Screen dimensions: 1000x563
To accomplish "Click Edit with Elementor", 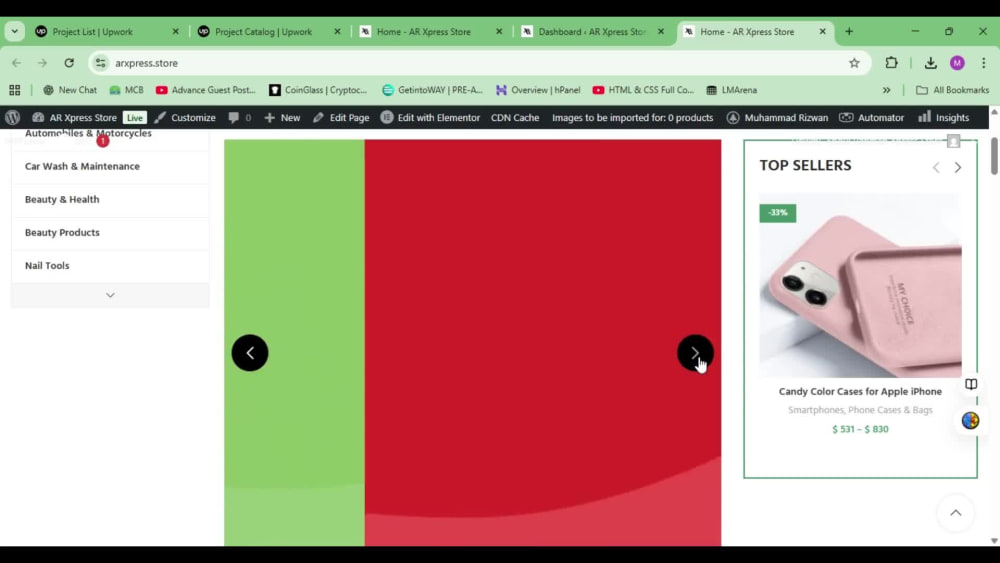I will pyautogui.click(x=430, y=117).
